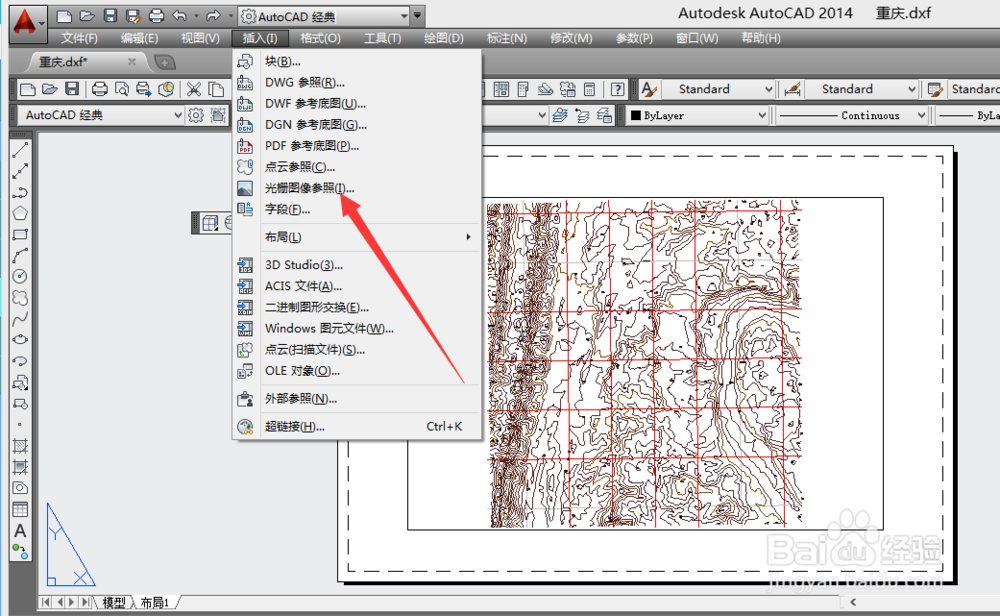Click the Help question mark icon
This screenshot has height=616, width=1000.
[x=617, y=89]
